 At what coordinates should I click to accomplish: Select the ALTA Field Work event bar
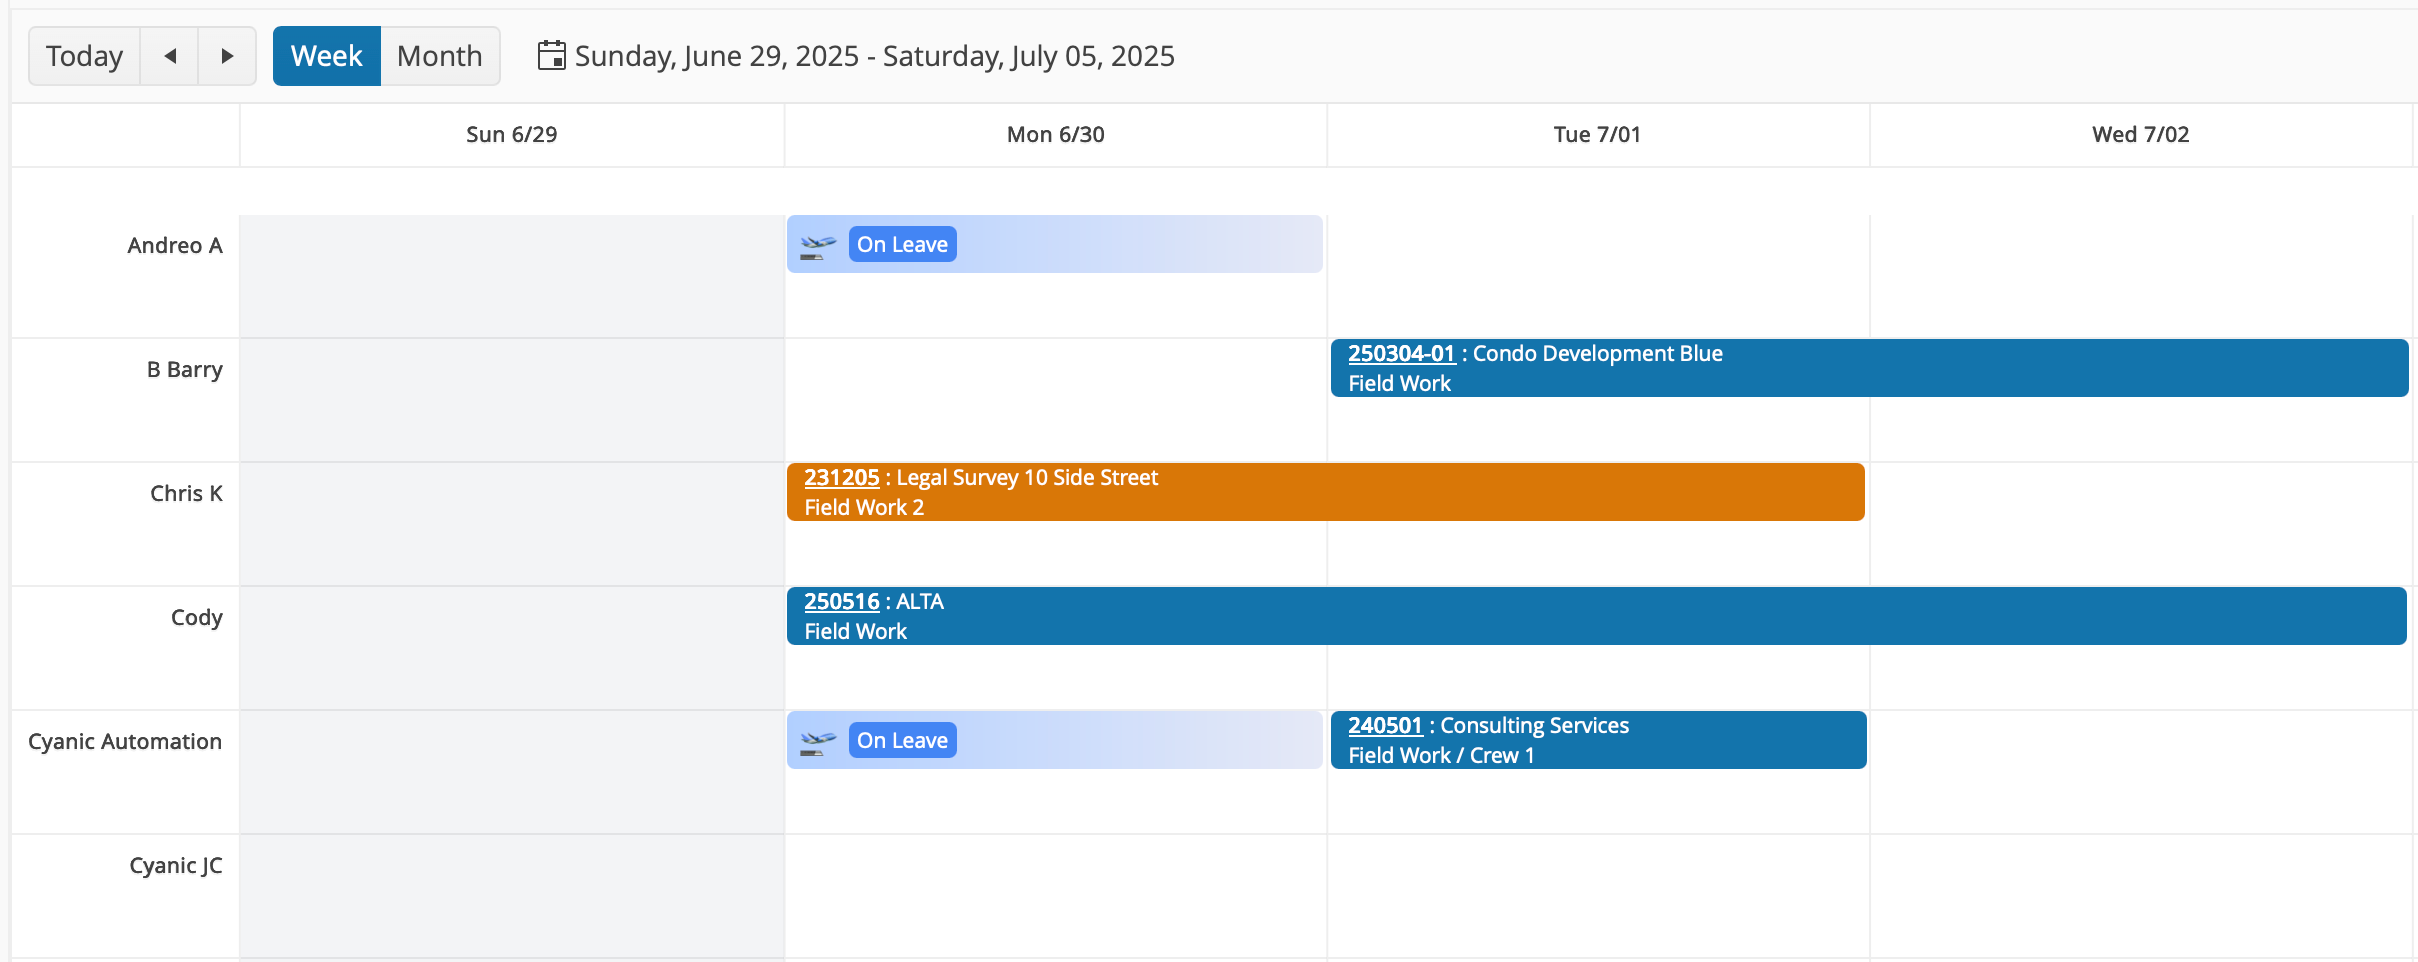coord(1596,616)
